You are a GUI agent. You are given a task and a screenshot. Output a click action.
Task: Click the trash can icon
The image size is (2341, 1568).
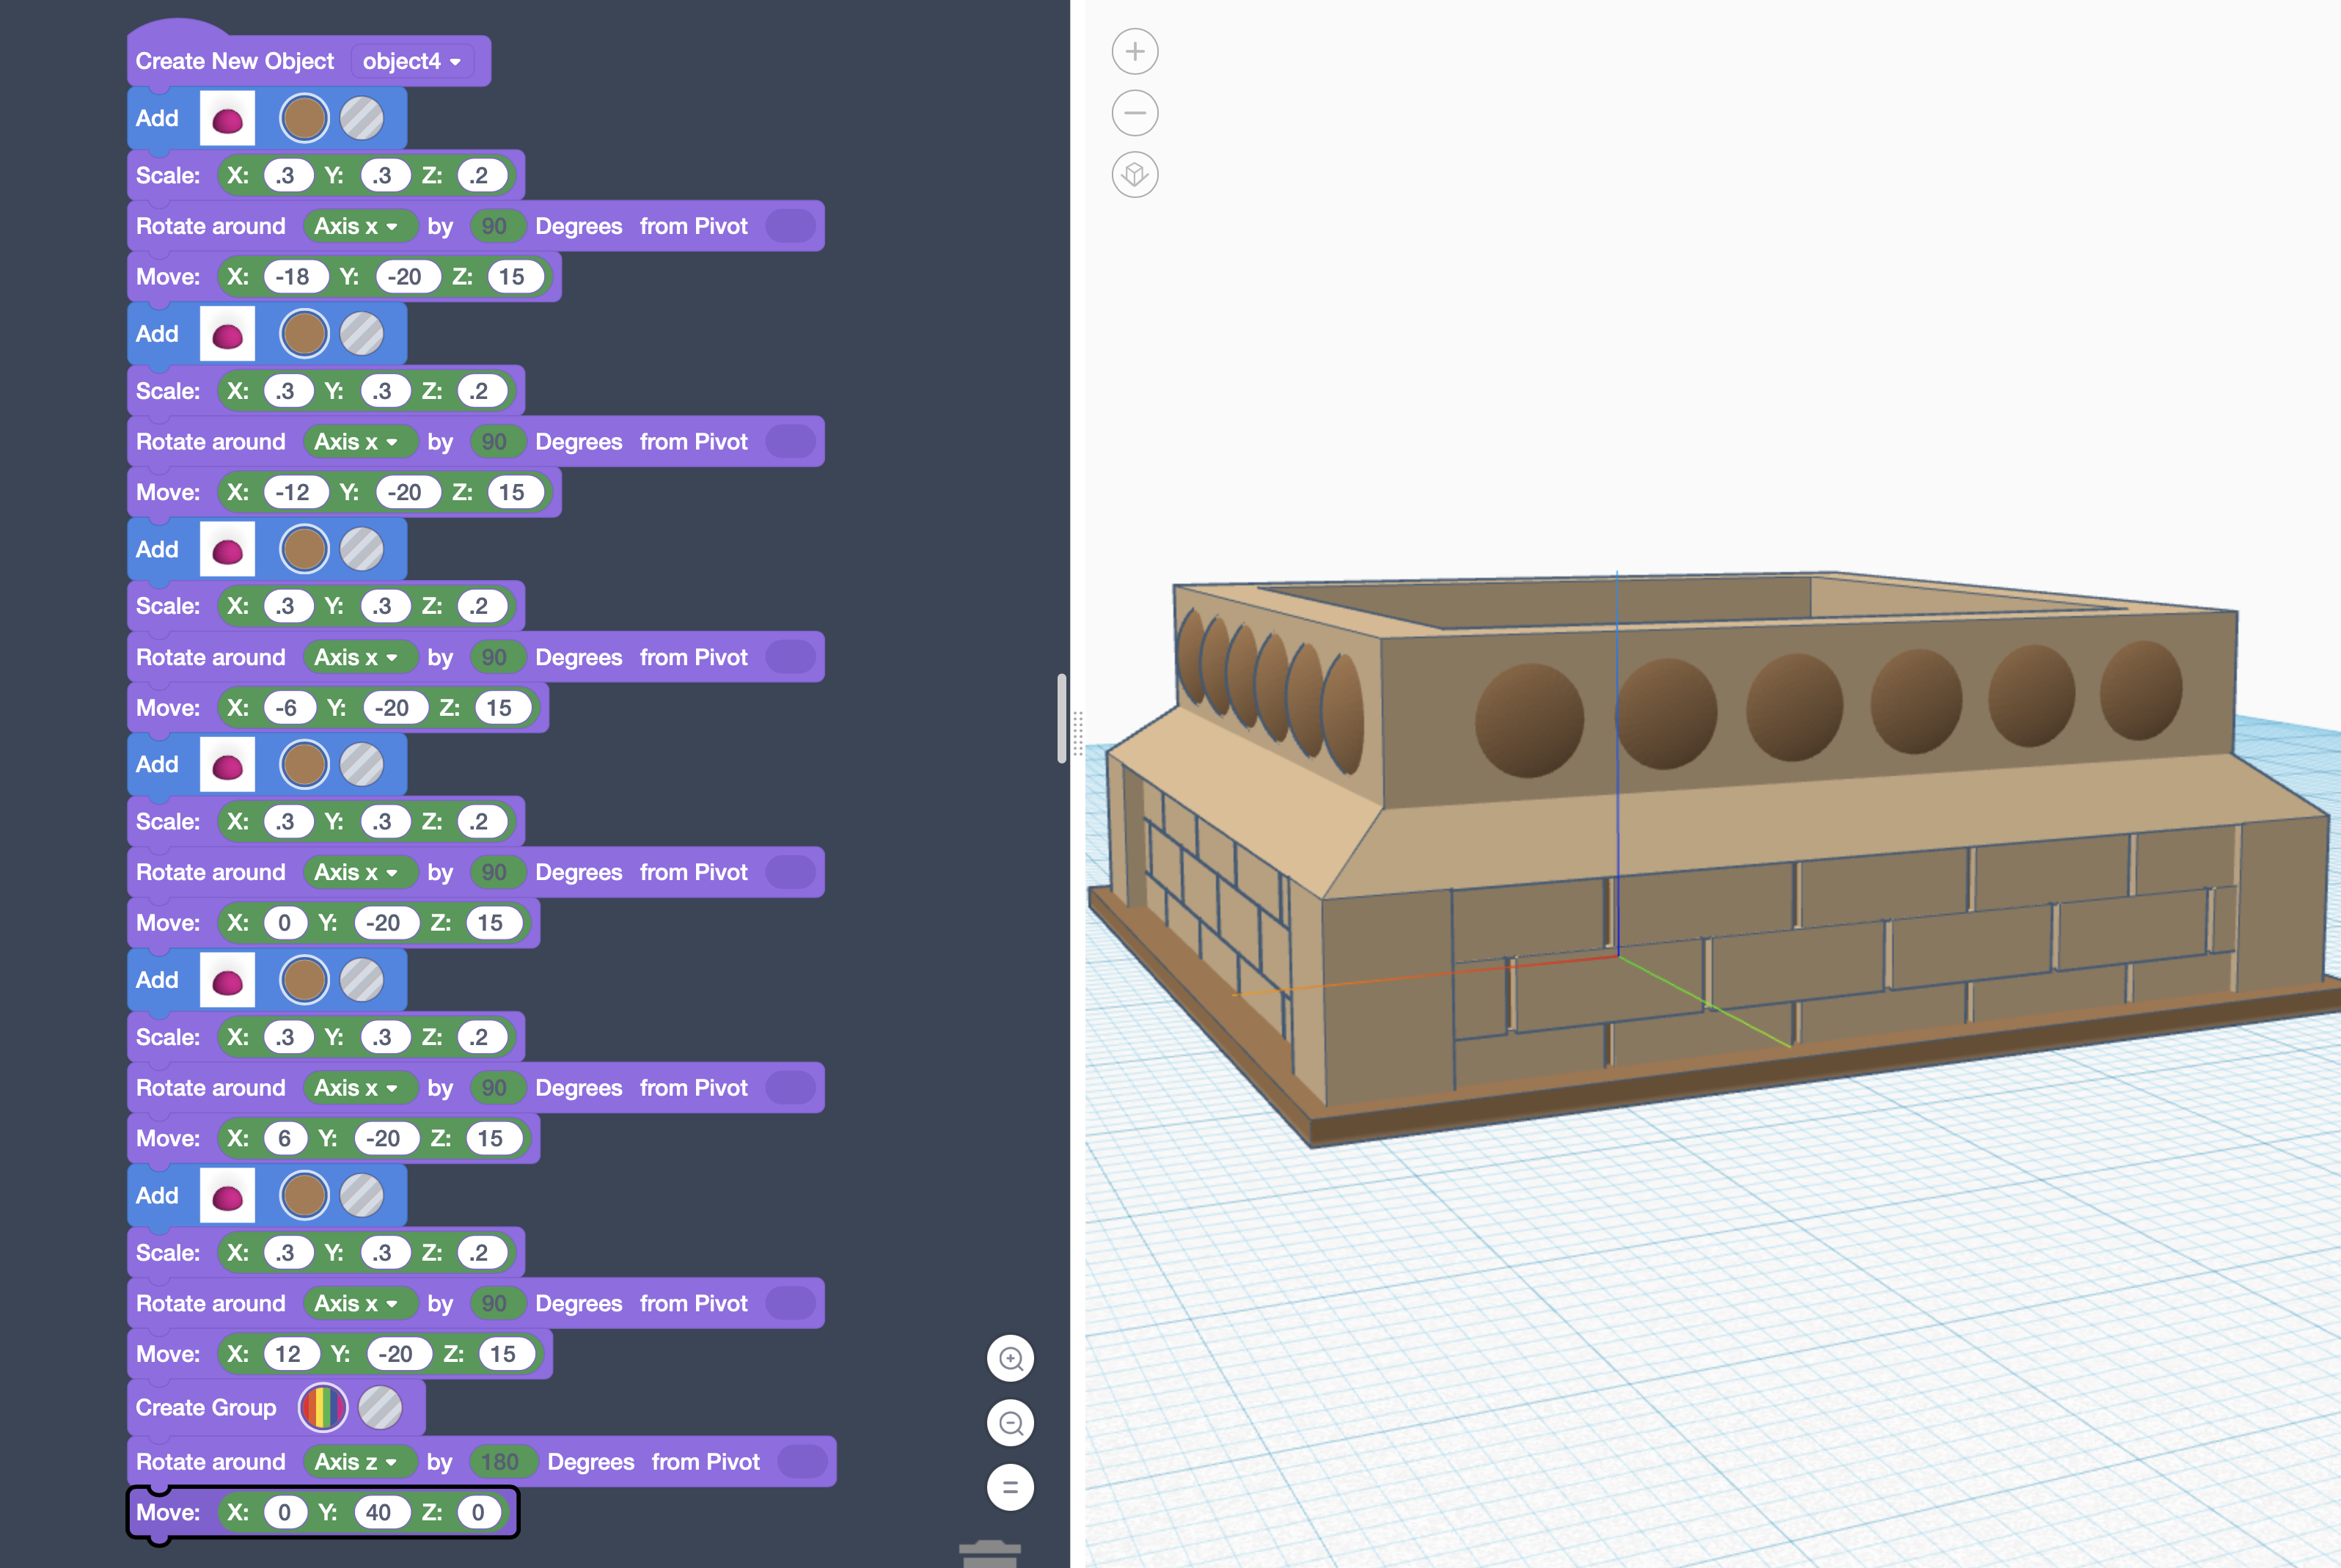989,1553
